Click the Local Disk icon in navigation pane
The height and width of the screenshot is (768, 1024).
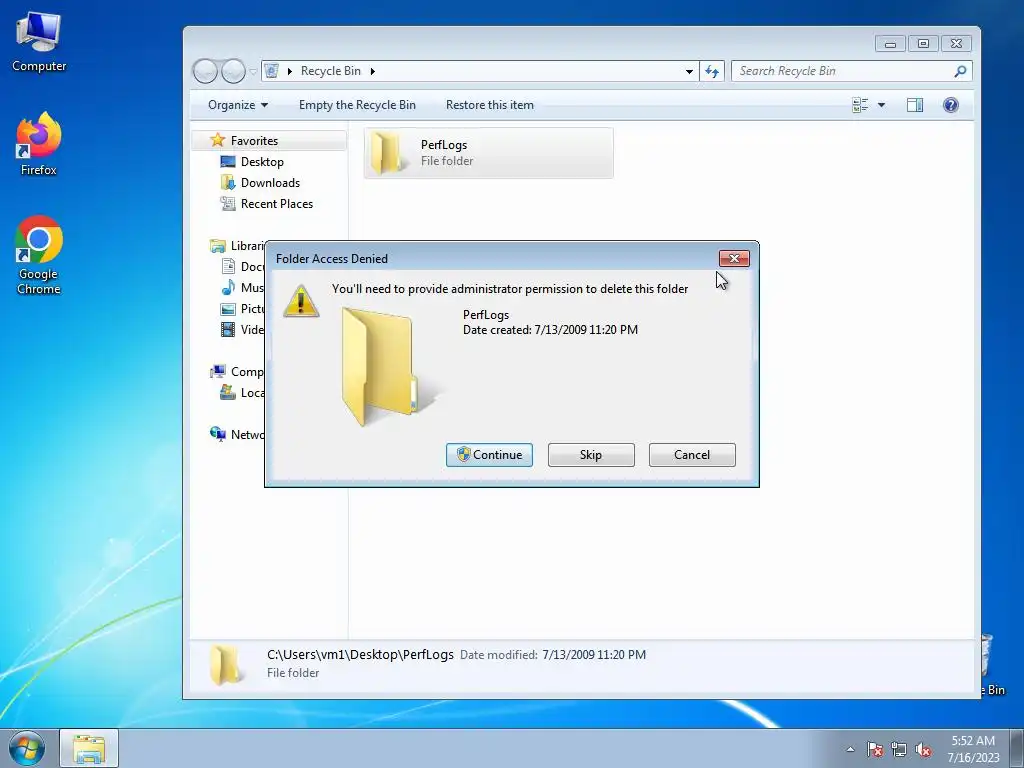(228, 392)
